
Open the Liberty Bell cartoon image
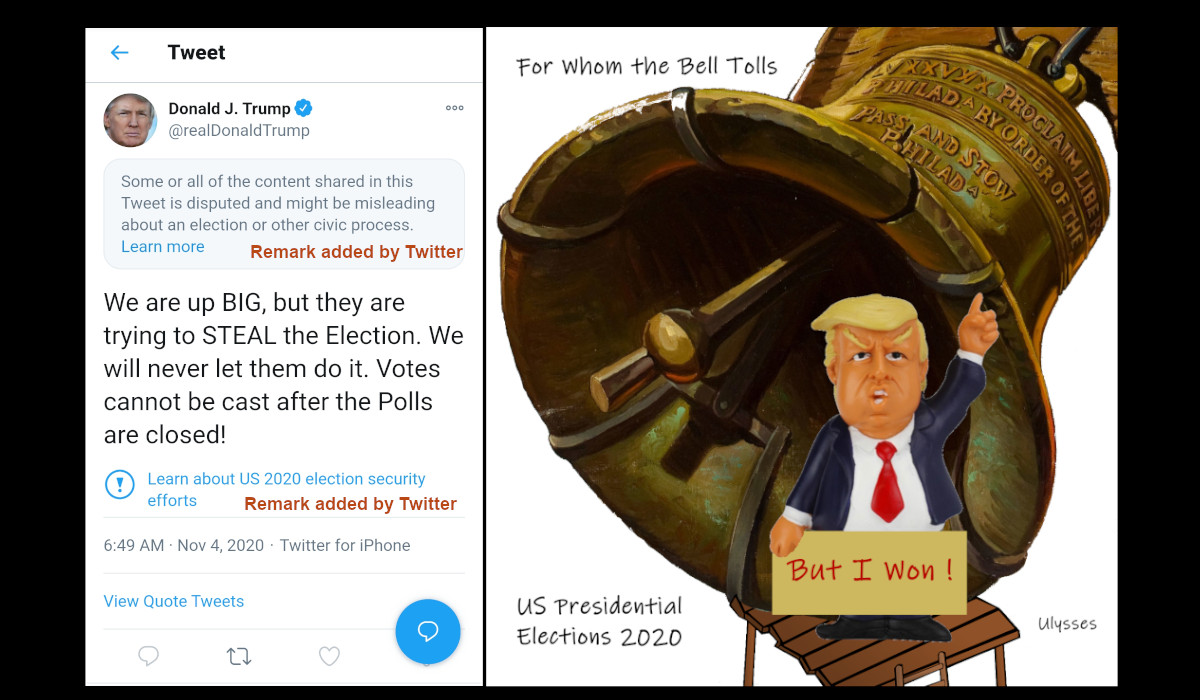801,356
